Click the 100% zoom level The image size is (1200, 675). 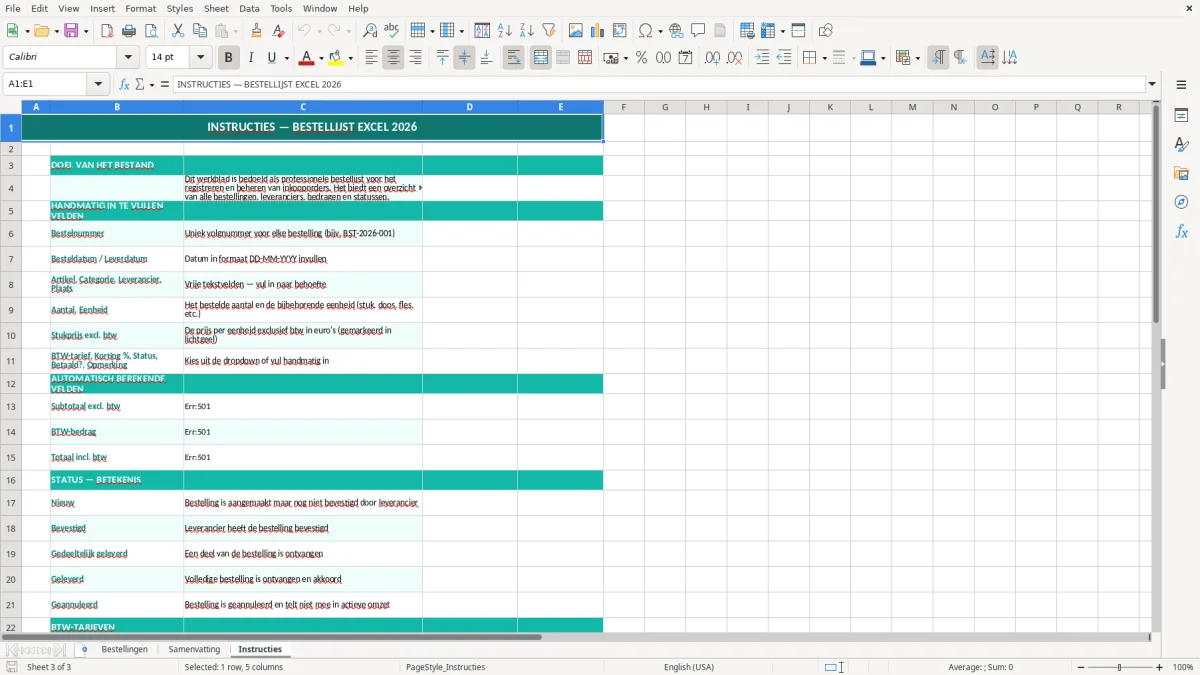pyautogui.click(x=1183, y=667)
